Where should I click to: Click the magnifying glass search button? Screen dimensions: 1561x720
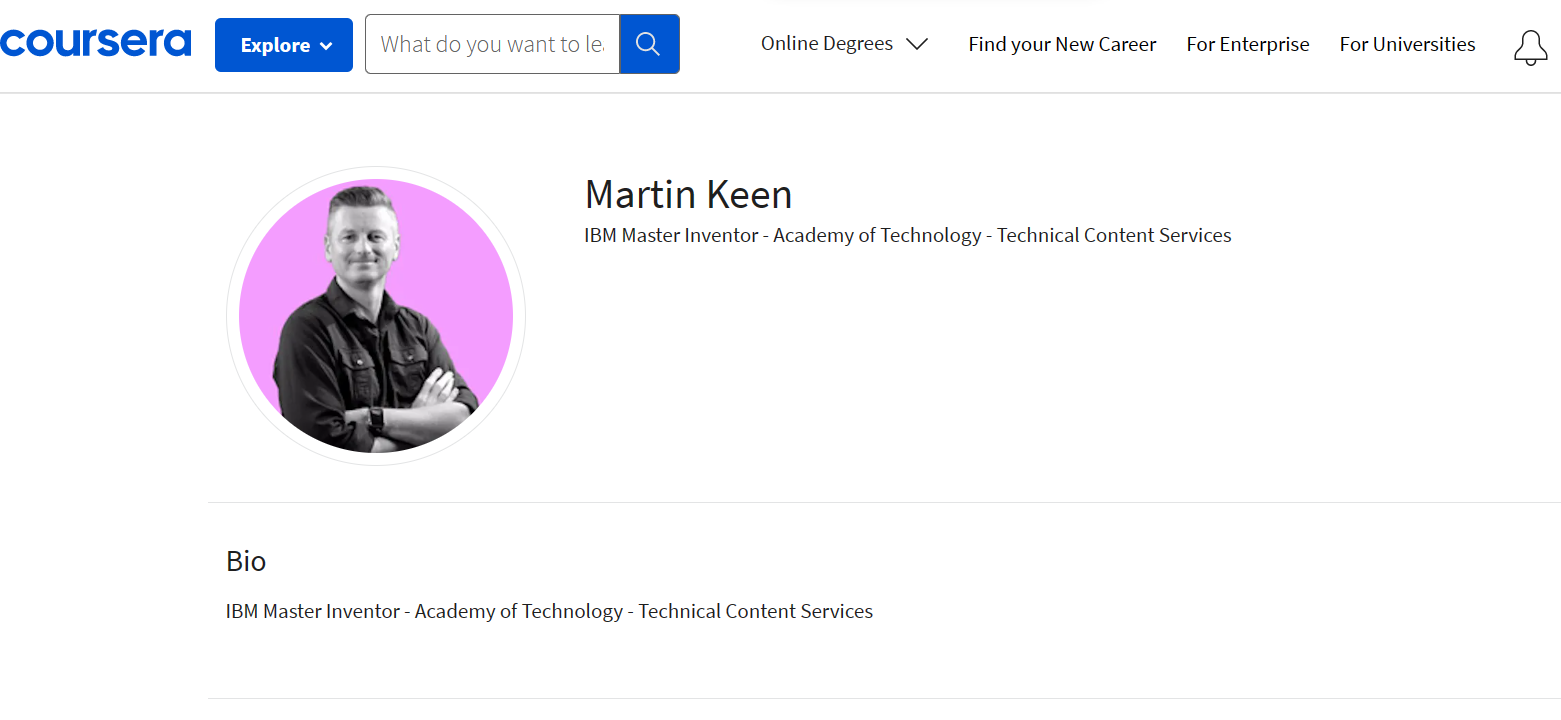click(649, 44)
